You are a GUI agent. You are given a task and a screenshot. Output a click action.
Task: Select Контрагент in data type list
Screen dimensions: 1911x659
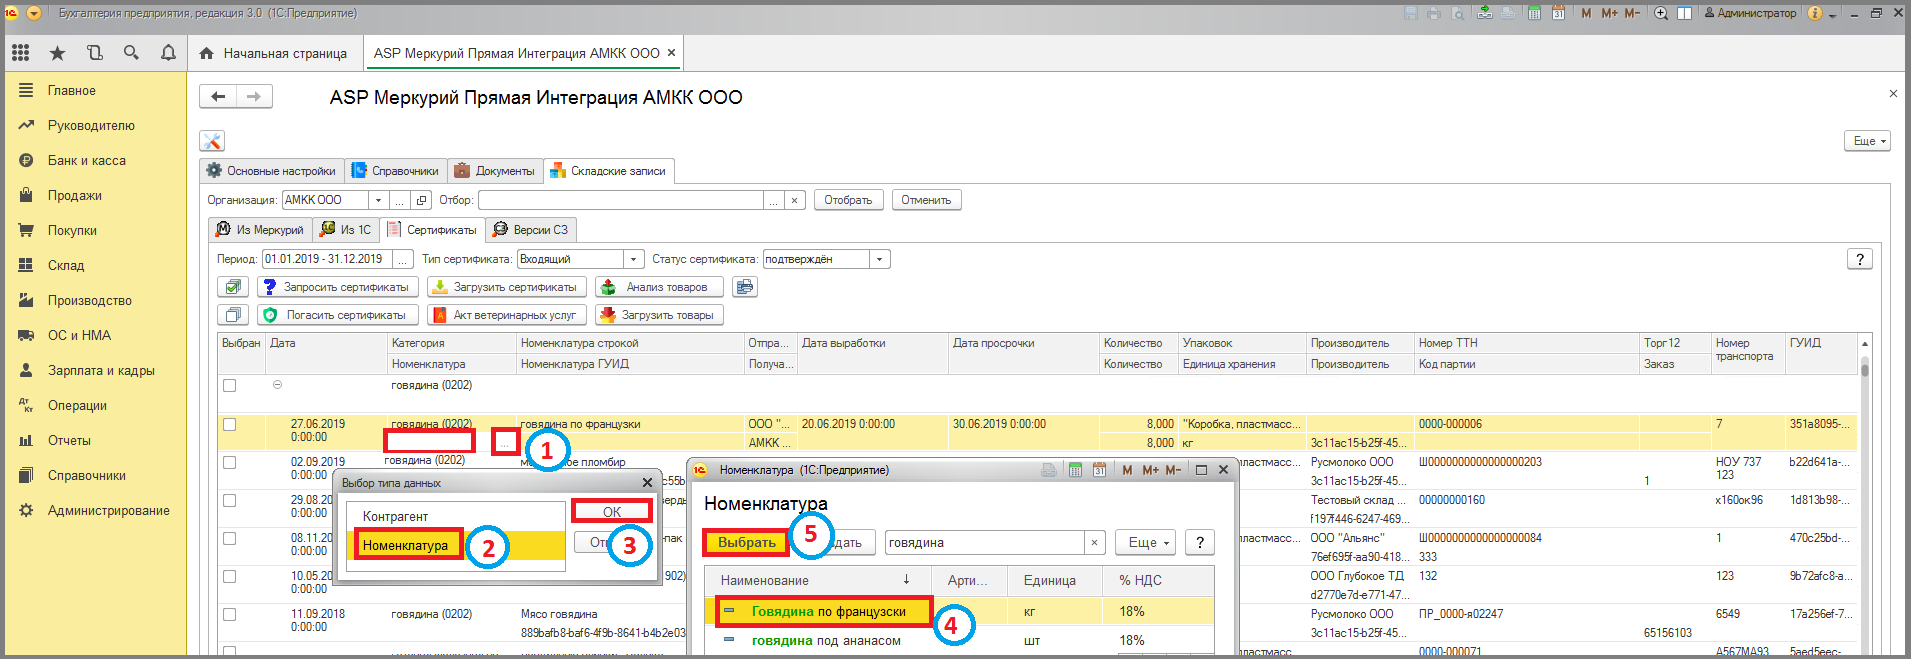coord(456,516)
